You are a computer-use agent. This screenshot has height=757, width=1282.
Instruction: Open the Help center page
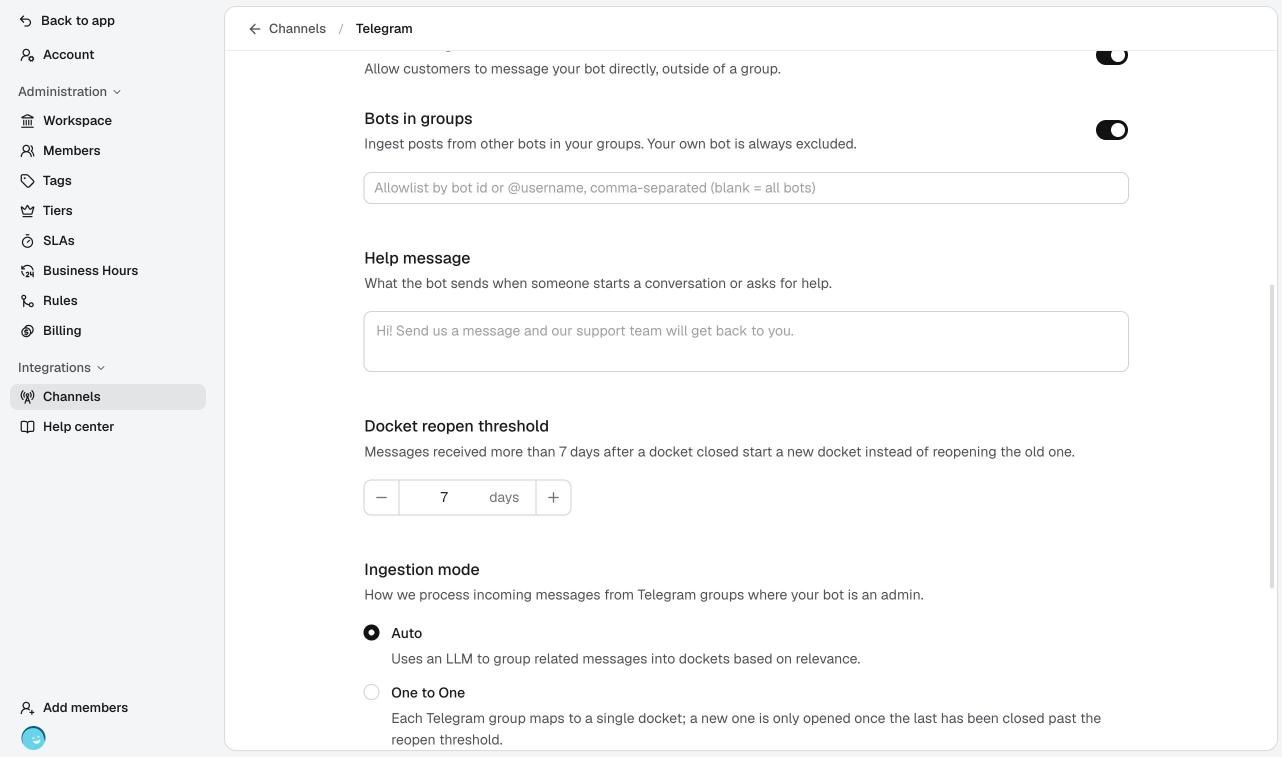[108, 427]
